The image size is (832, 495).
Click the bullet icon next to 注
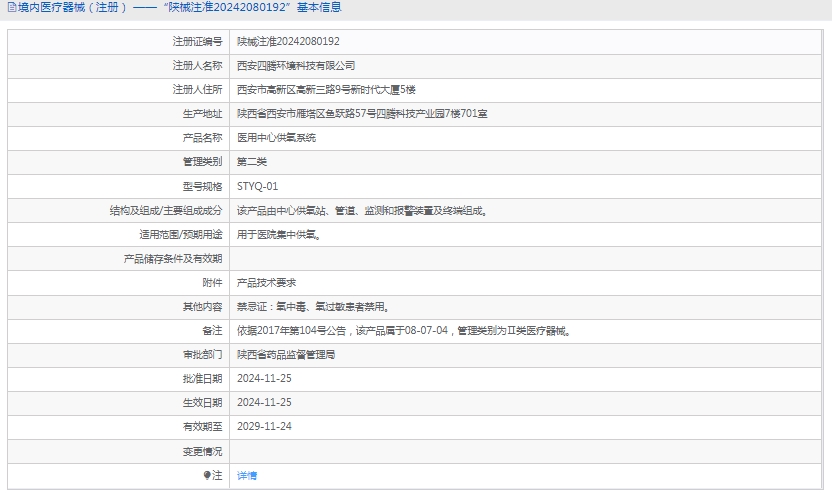[207, 476]
